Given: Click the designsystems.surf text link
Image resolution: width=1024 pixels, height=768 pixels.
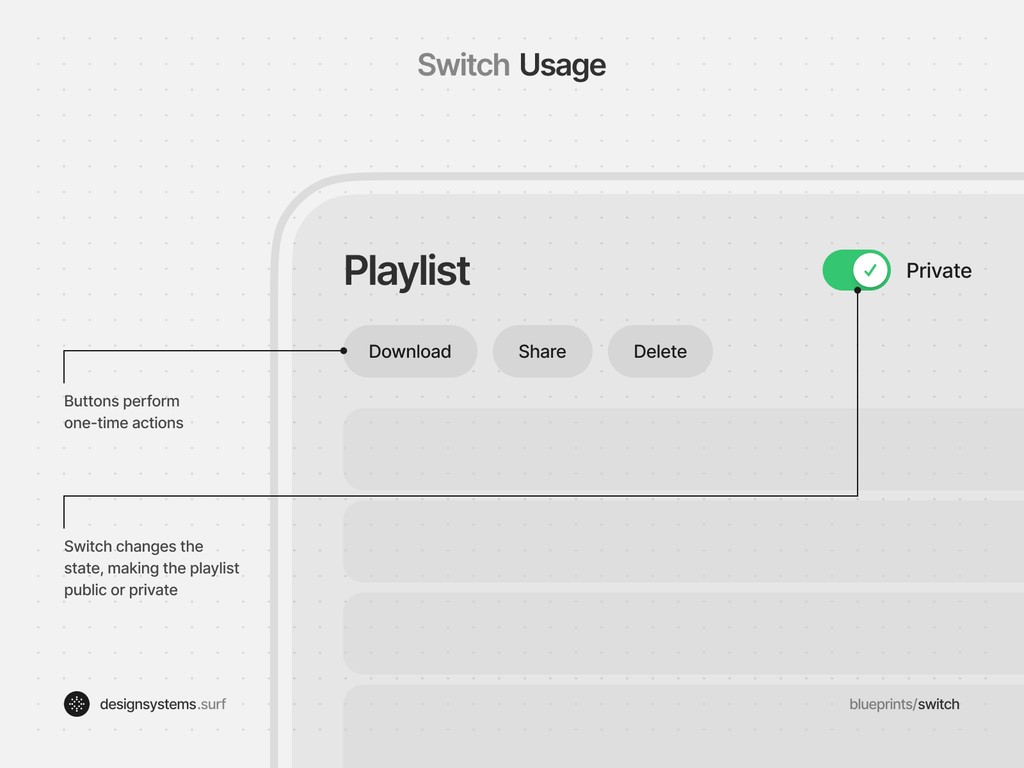Looking at the screenshot, I should [163, 704].
